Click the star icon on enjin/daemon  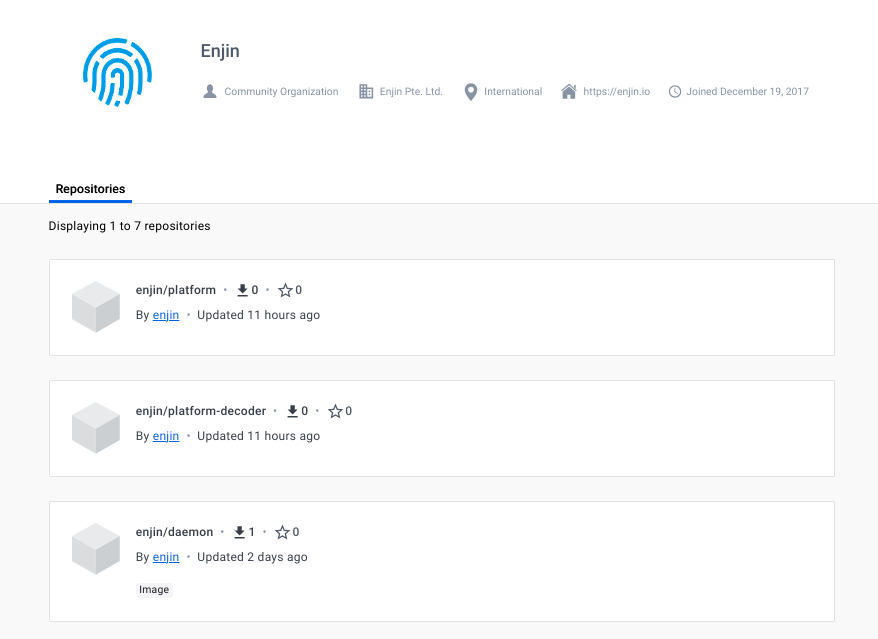tap(283, 532)
